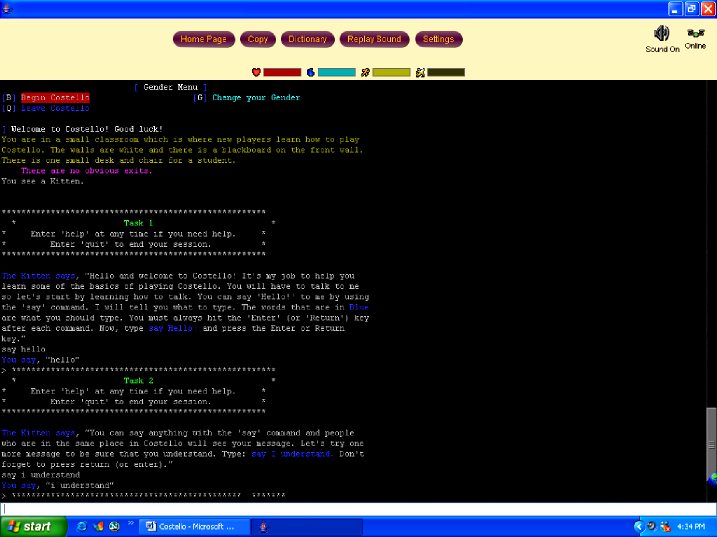The width and height of the screenshot is (717, 537).
Task: Click the red health bar
Action: coord(282,72)
